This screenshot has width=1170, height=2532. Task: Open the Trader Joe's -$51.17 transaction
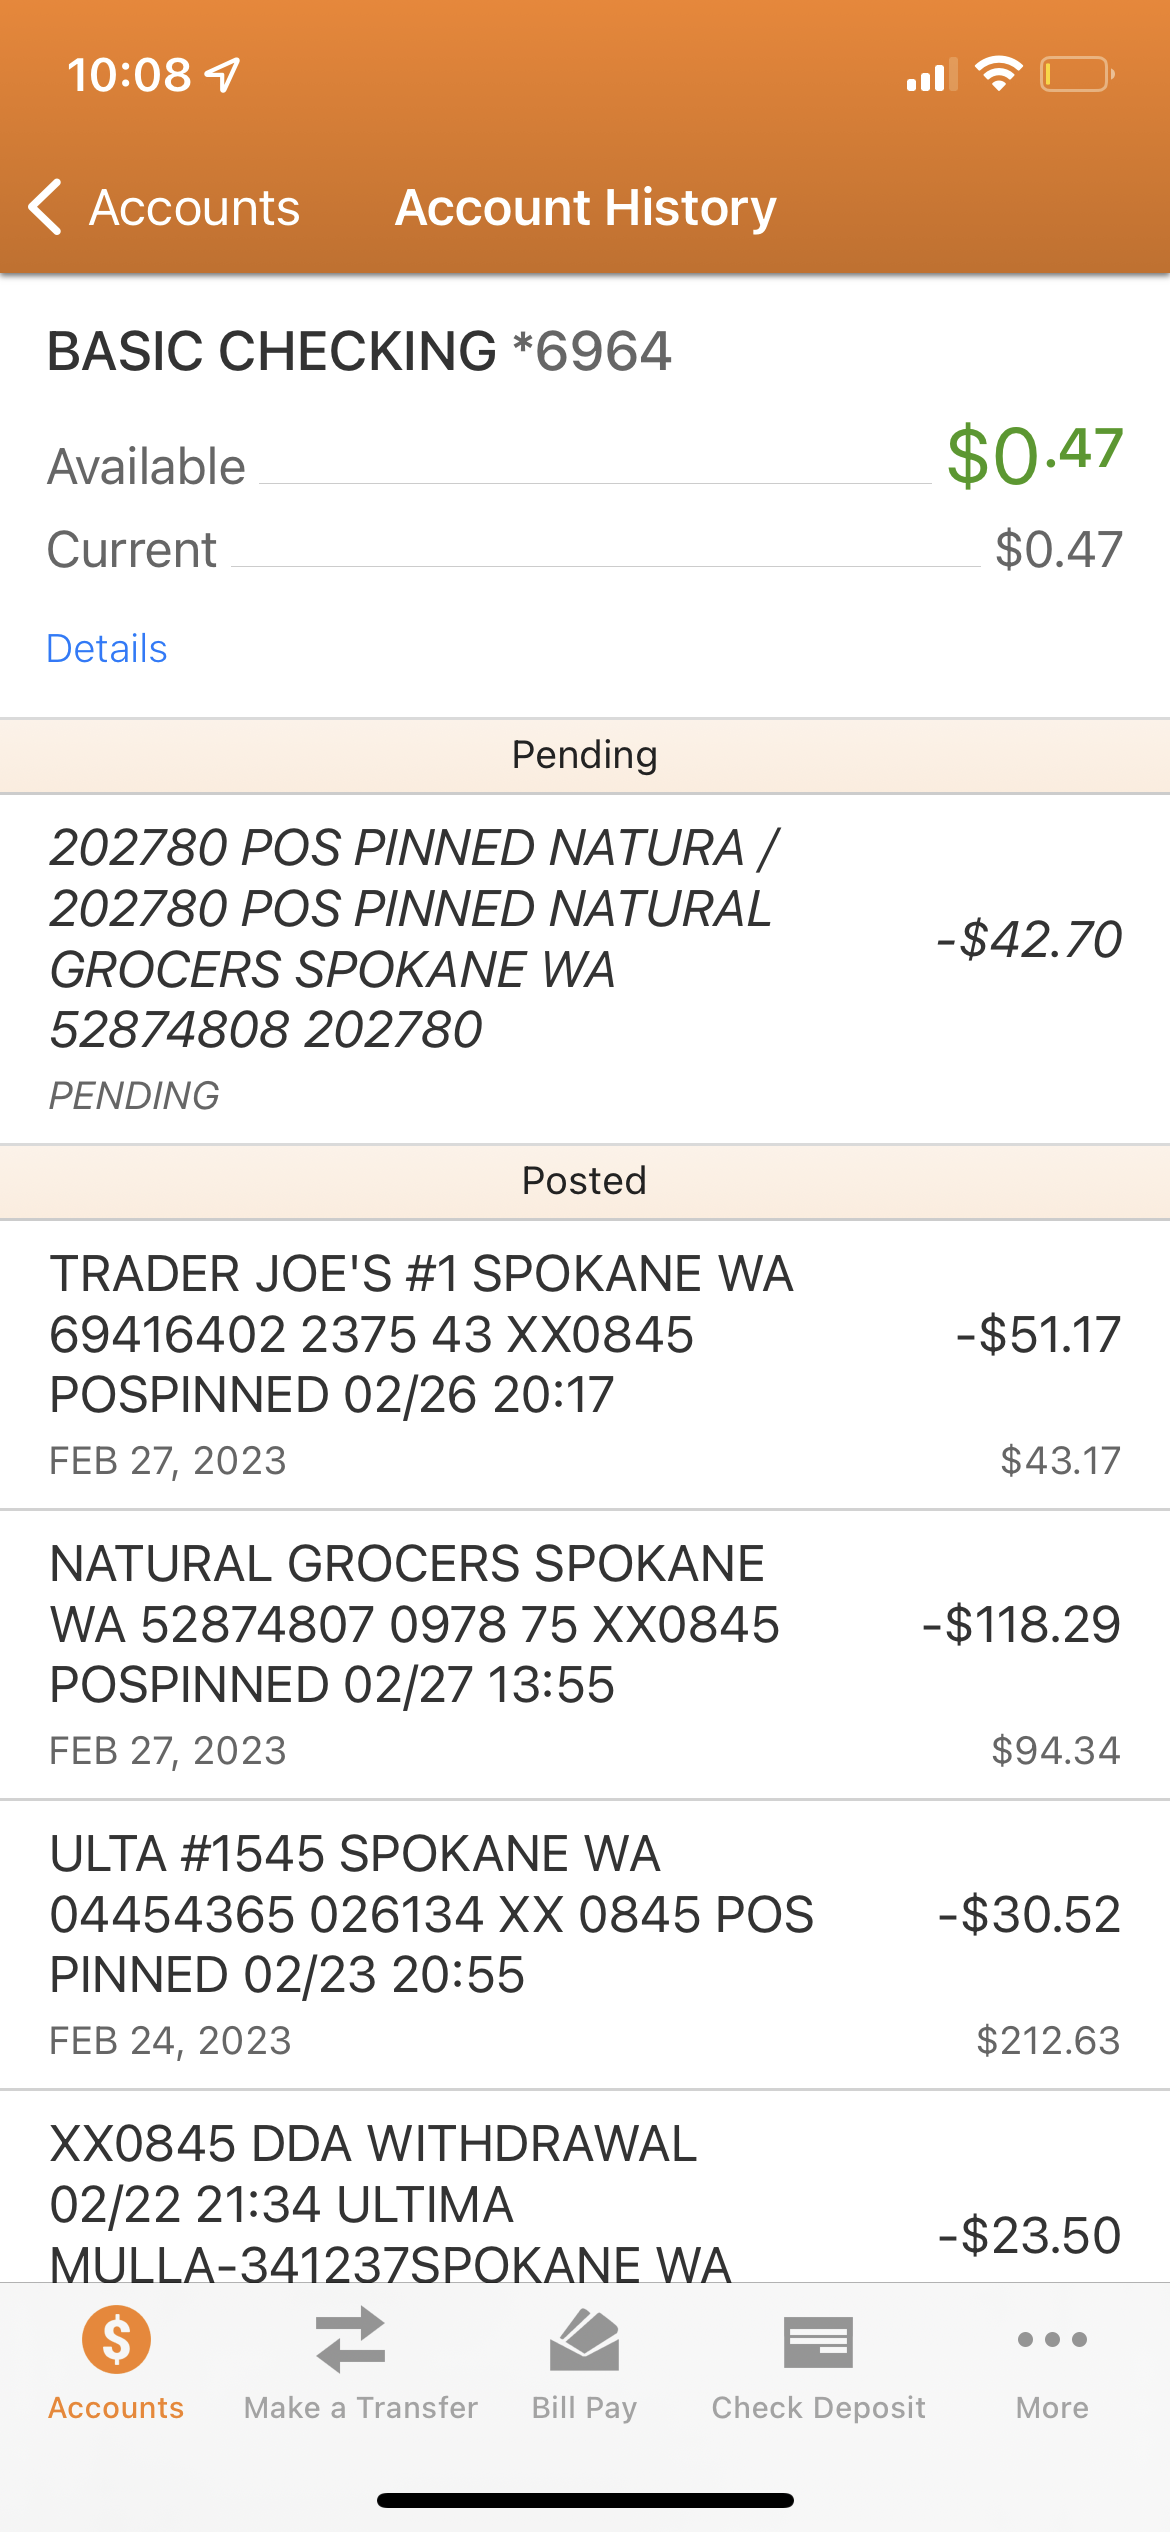(x=585, y=1365)
